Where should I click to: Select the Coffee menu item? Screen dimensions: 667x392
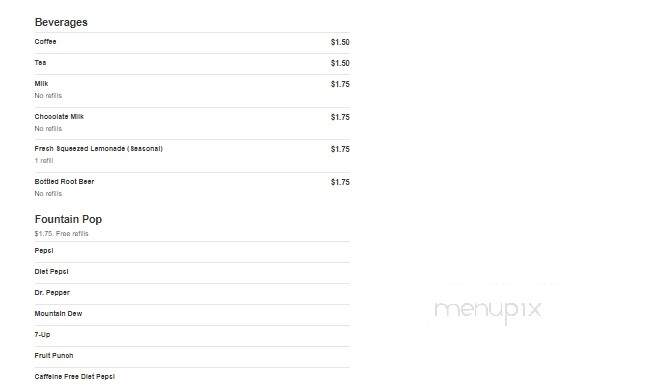(45, 42)
